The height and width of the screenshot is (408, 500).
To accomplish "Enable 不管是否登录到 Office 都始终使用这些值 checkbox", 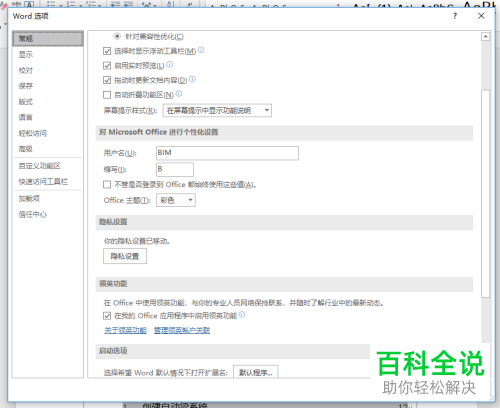I will (107, 184).
